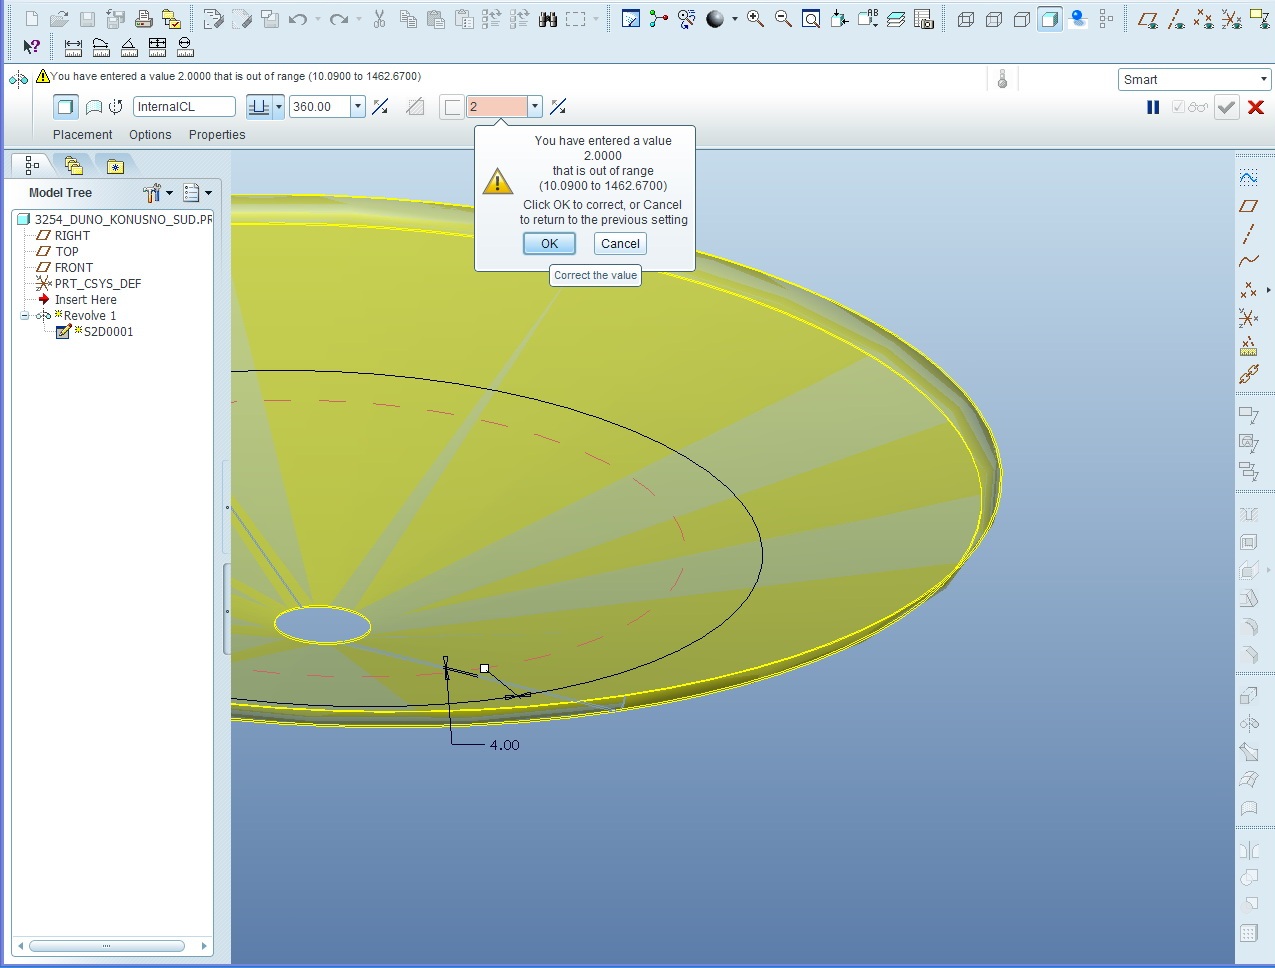Pause the Revolve feature tool
Image resolution: width=1275 pixels, height=968 pixels.
[x=1153, y=107]
